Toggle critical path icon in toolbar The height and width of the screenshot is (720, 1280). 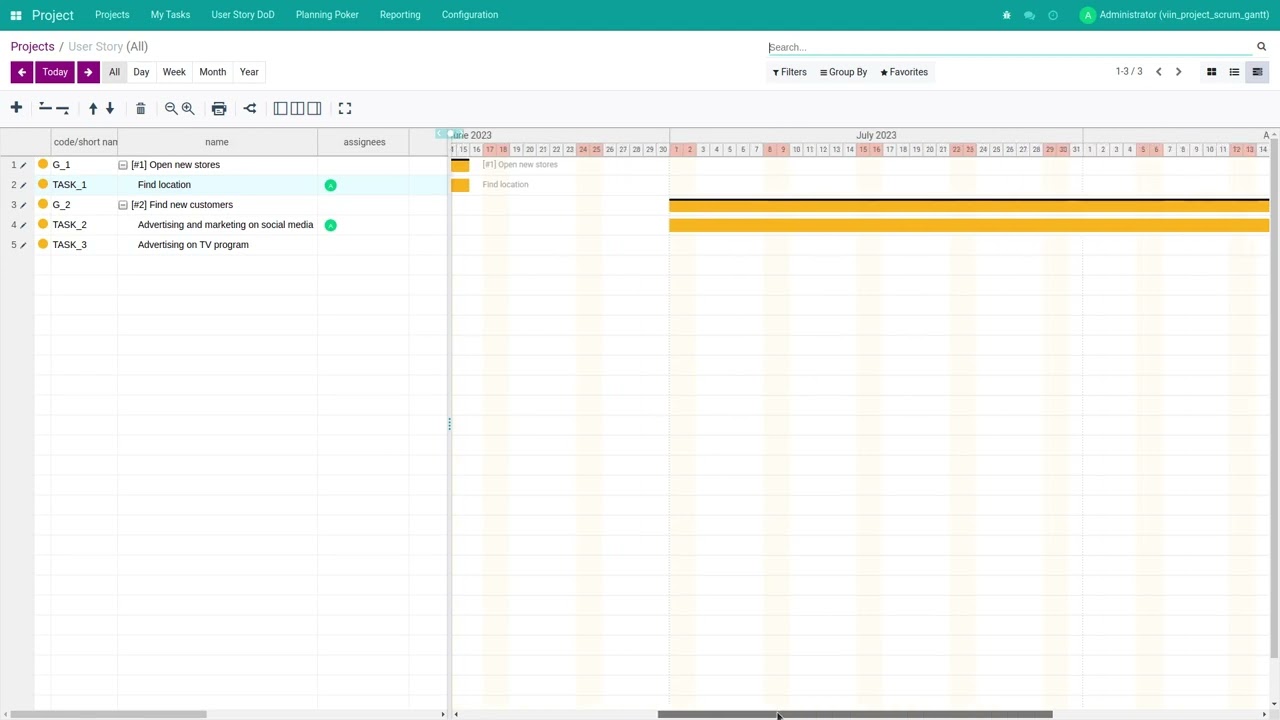(x=250, y=108)
